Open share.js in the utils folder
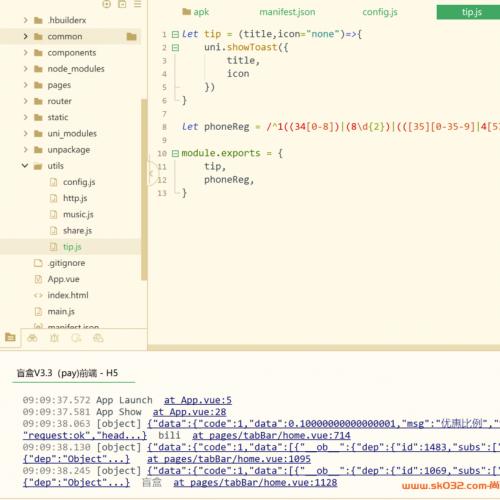Image resolution: width=500 pixels, height=500 pixels. click(x=77, y=231)
